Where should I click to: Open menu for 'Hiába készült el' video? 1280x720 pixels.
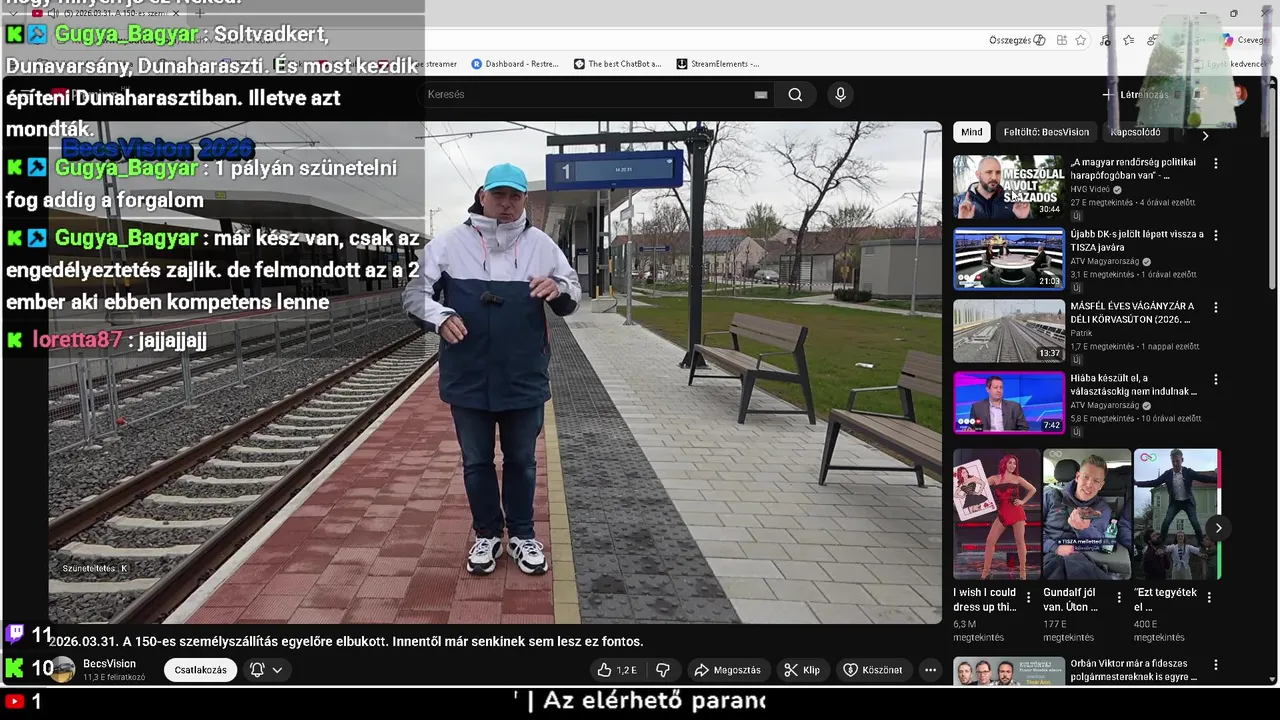[x=1216, y=379]
